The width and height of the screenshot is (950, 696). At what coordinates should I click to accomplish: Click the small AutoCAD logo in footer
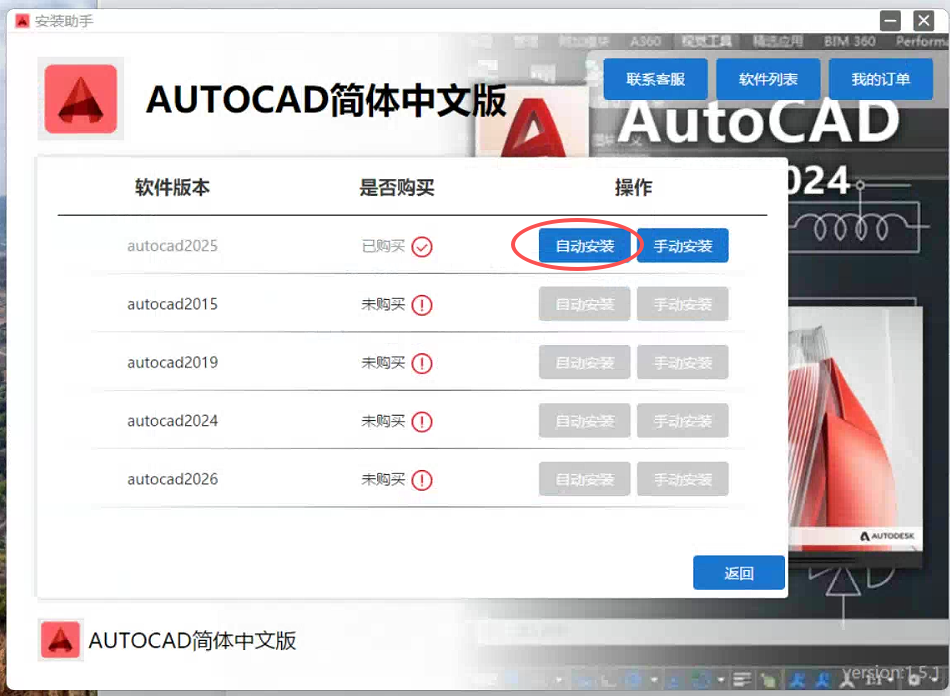60,640
